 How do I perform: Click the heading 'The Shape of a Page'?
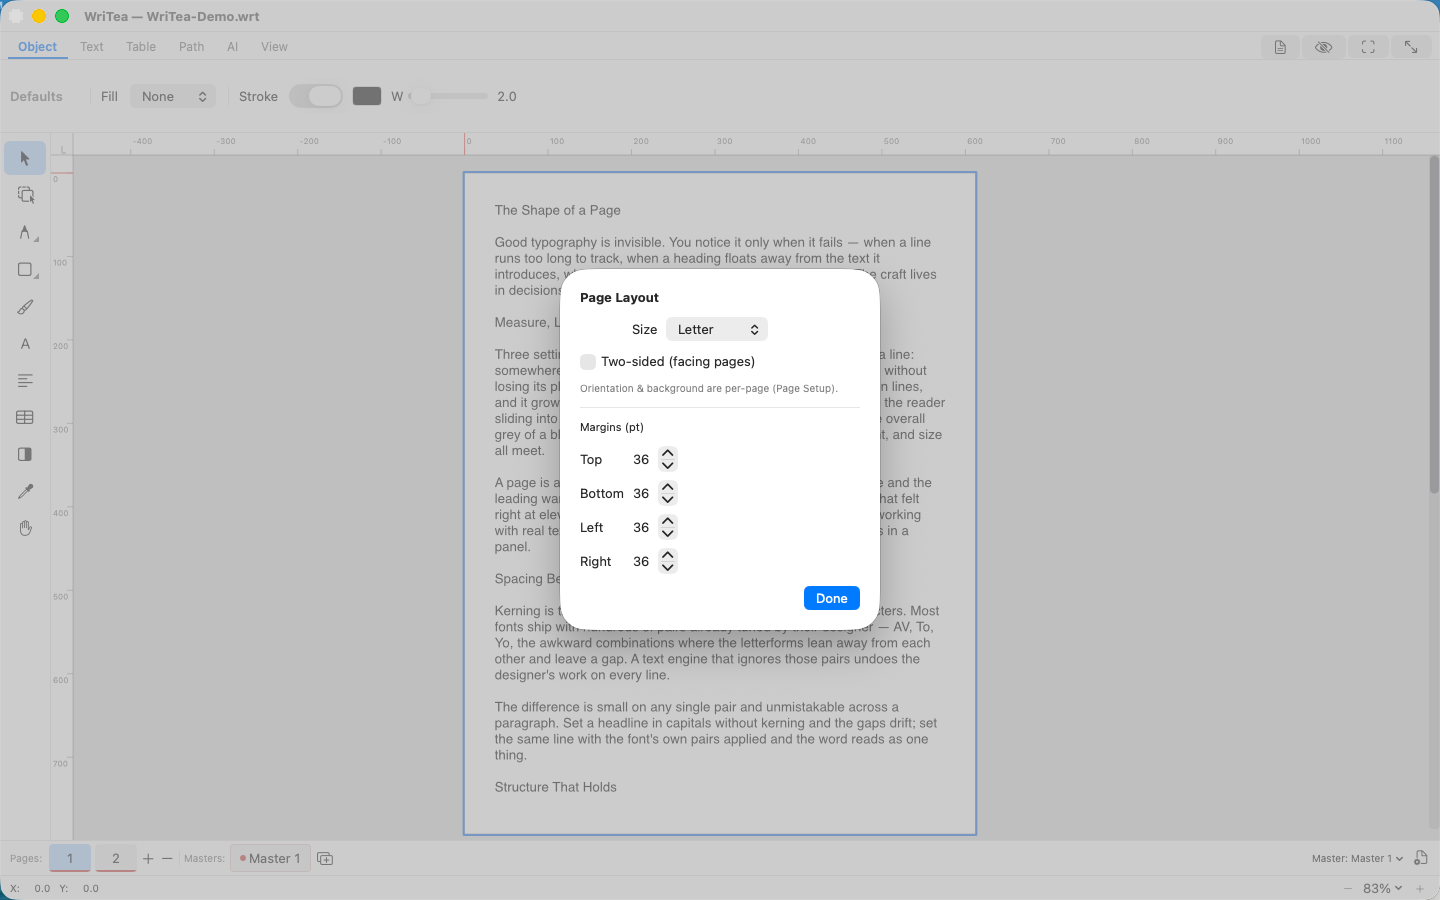(x=558, y=210)
